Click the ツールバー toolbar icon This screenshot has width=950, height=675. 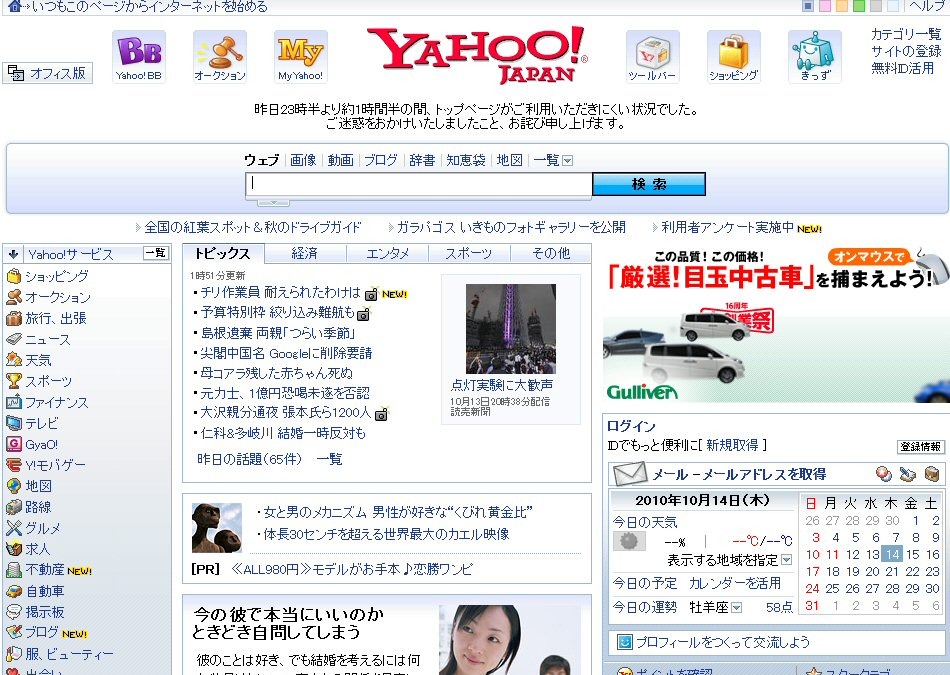click(653, 56)
